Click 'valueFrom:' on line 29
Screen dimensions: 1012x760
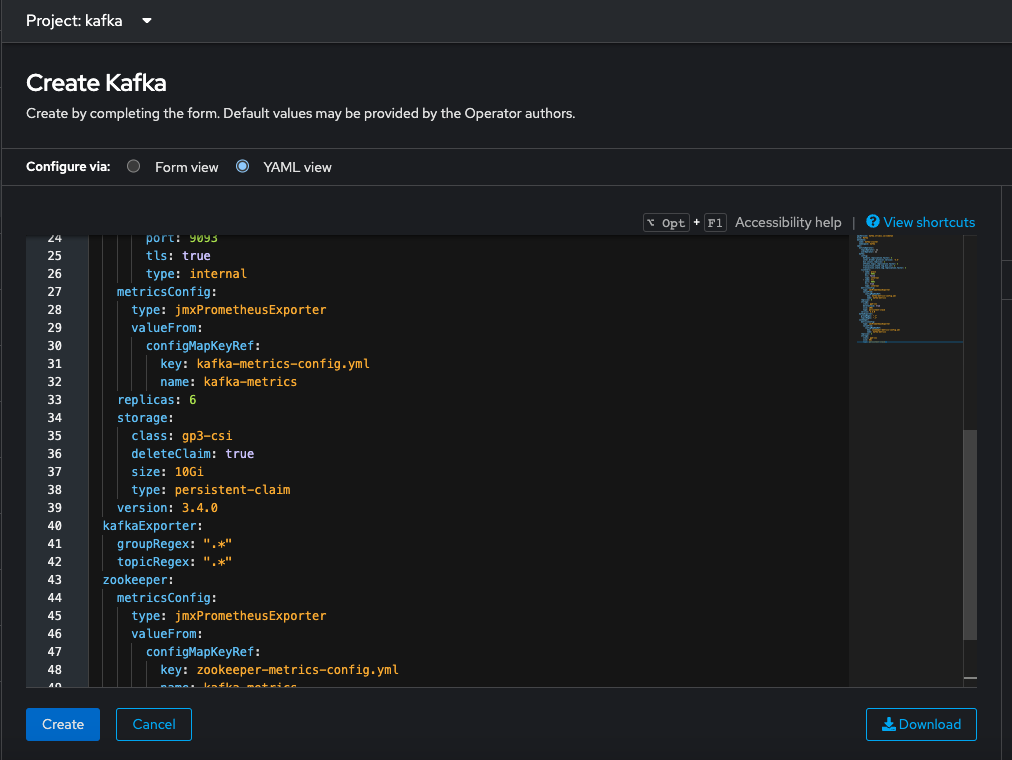(167, 328)
